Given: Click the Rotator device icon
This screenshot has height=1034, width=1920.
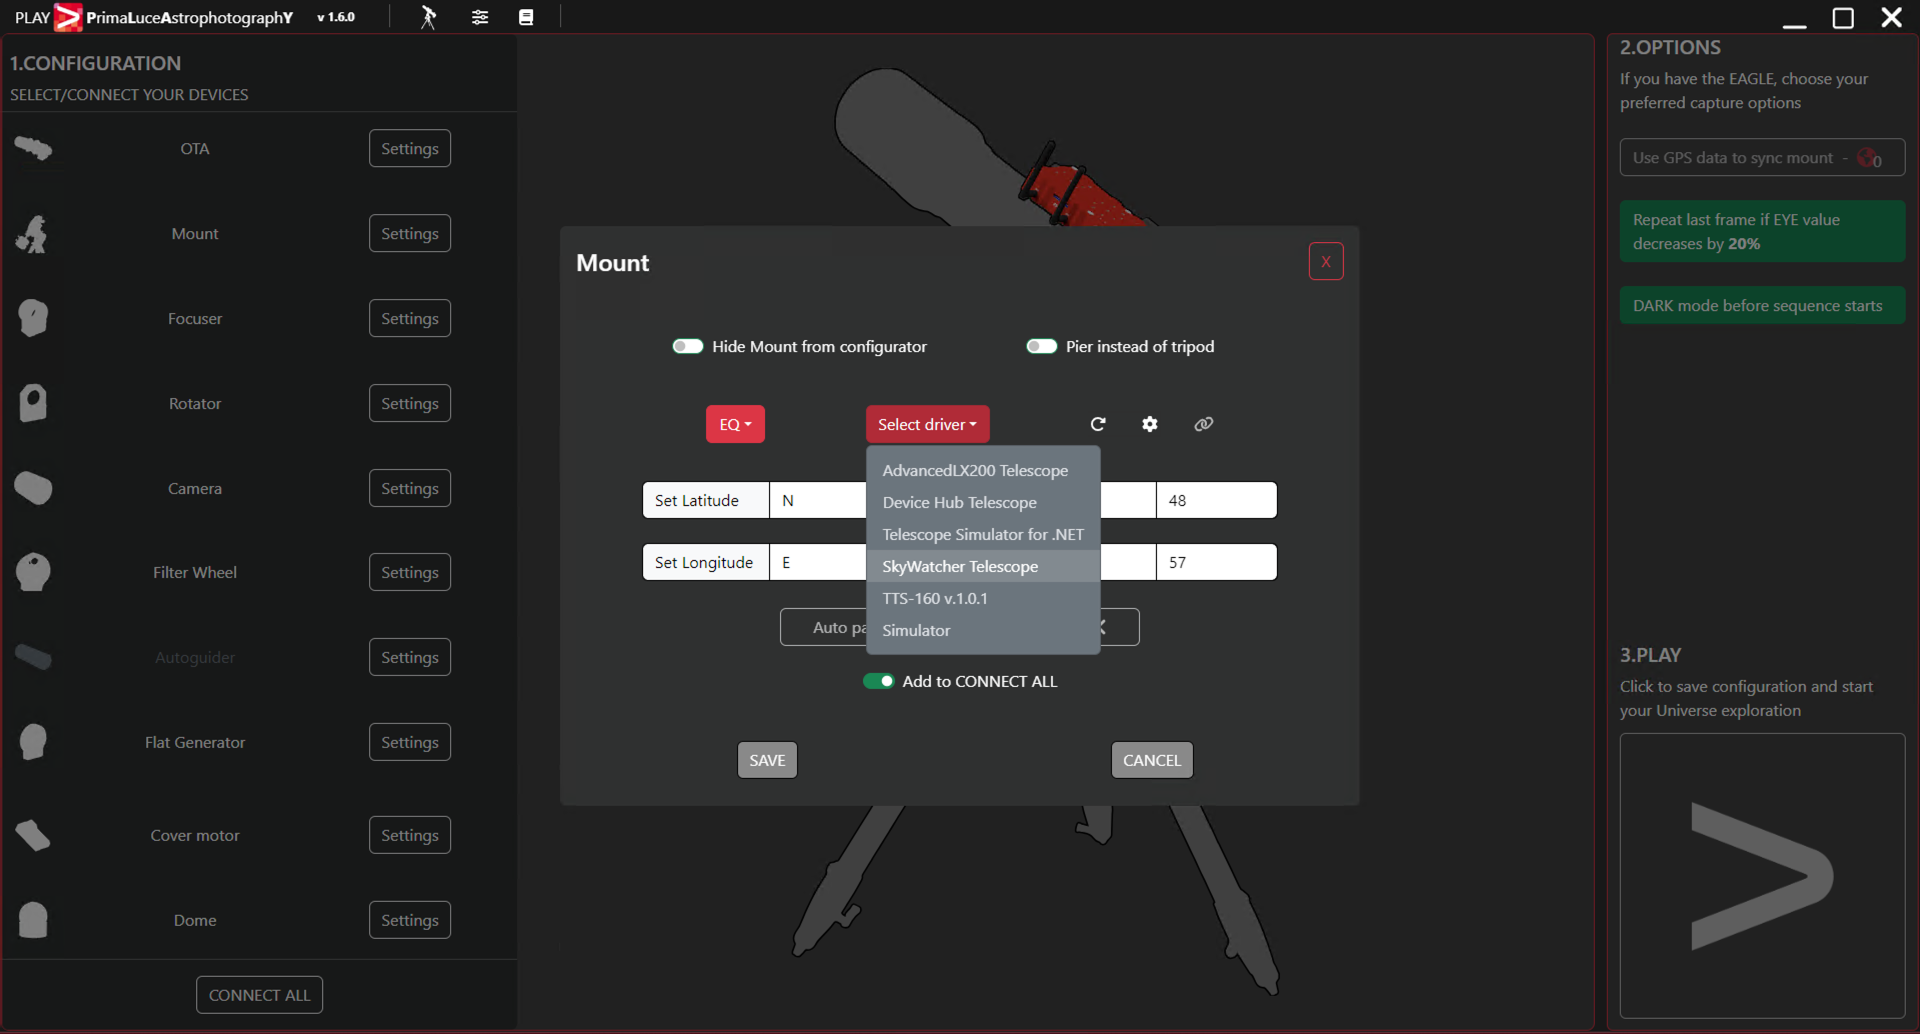Looking at the screenshot, I should 33,403.
